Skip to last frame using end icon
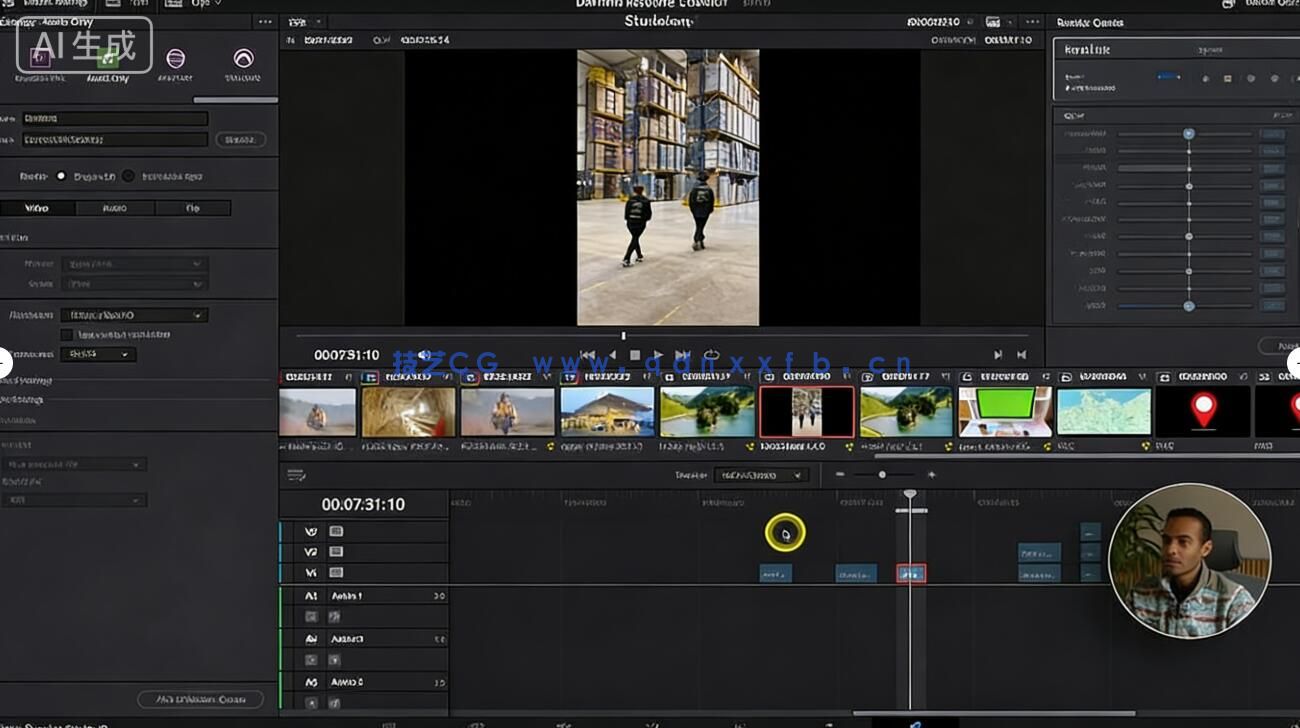 pyautogui.click(x=1020, y=353)
